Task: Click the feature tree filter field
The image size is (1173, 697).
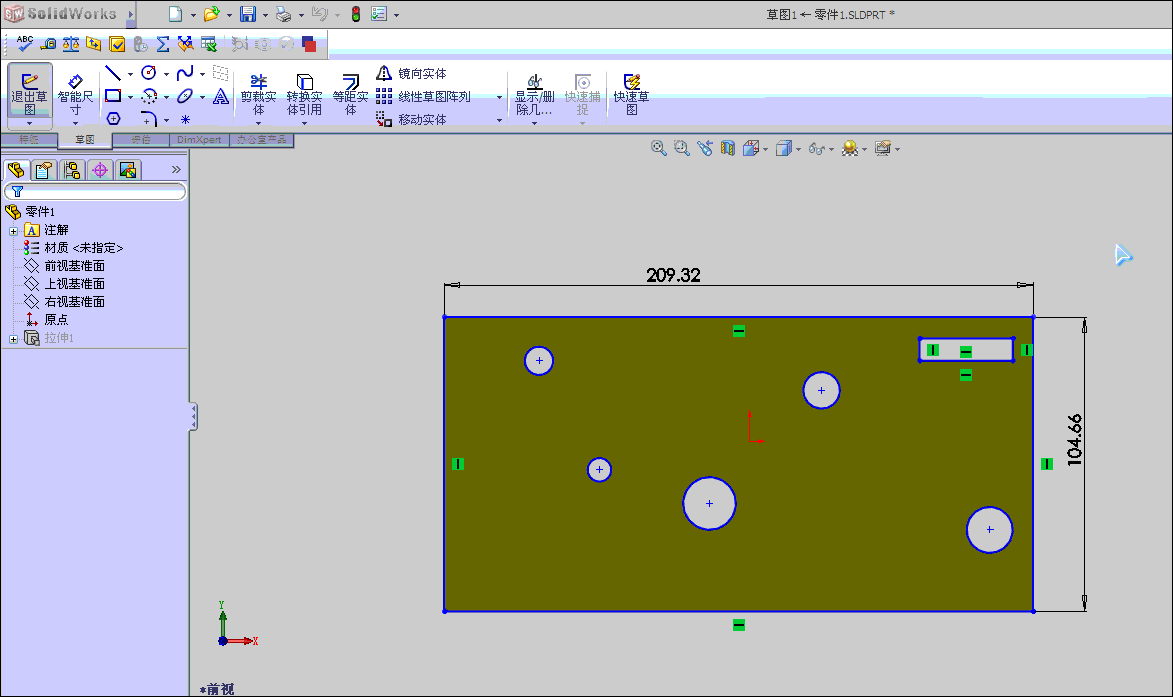Action: (x=95, y=192)
